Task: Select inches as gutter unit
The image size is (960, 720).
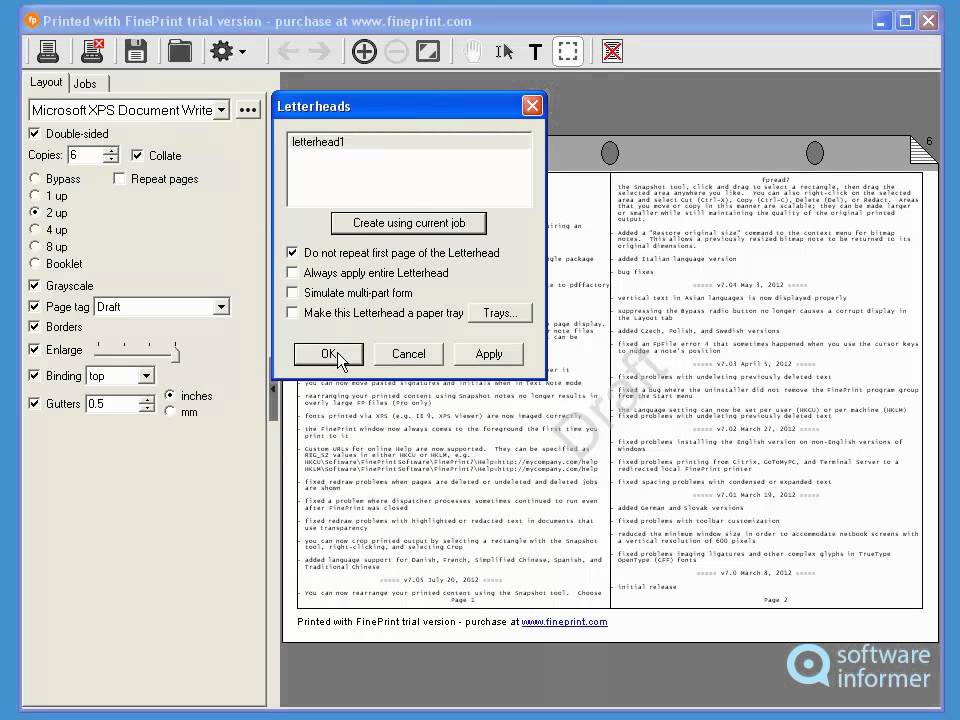Action: click(x=170, y=395)
